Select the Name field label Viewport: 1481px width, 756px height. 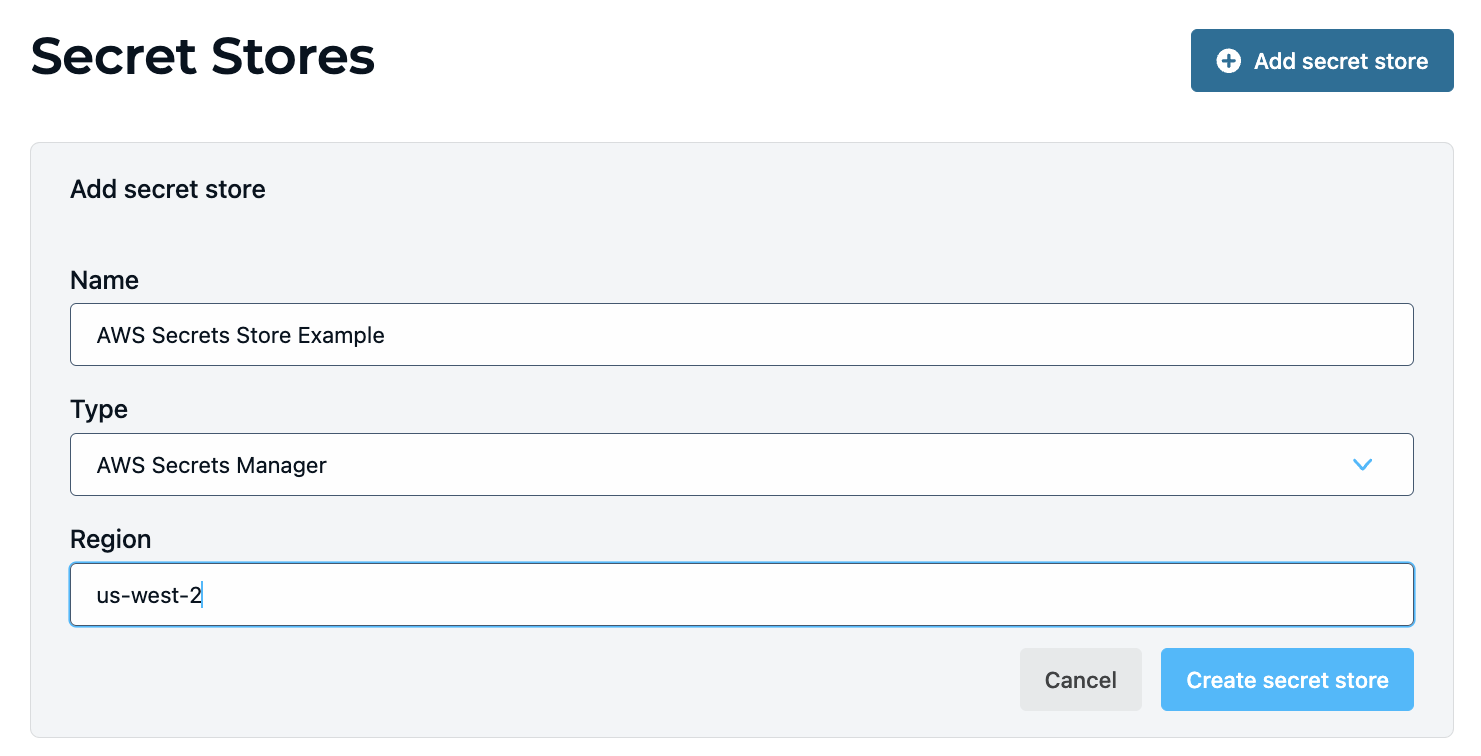point(104,280)
